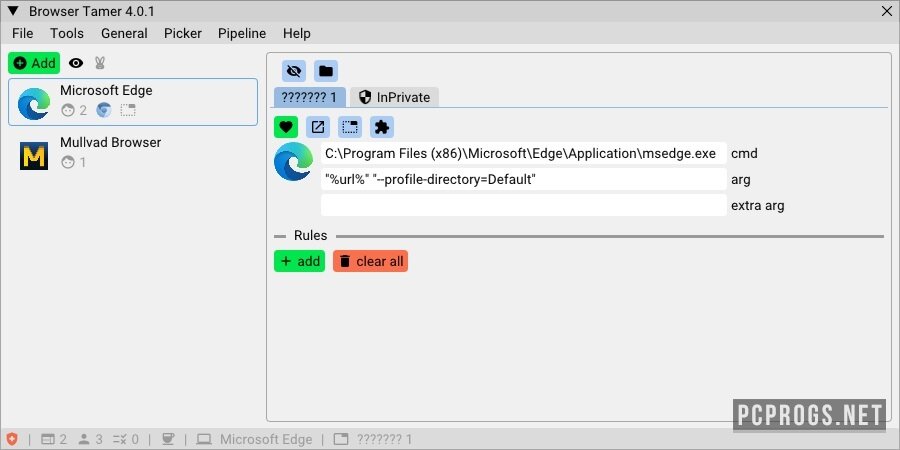Click the puzzle piece extension button
Image resolution: width=900 pixels, height=450 pixels.
382,127
